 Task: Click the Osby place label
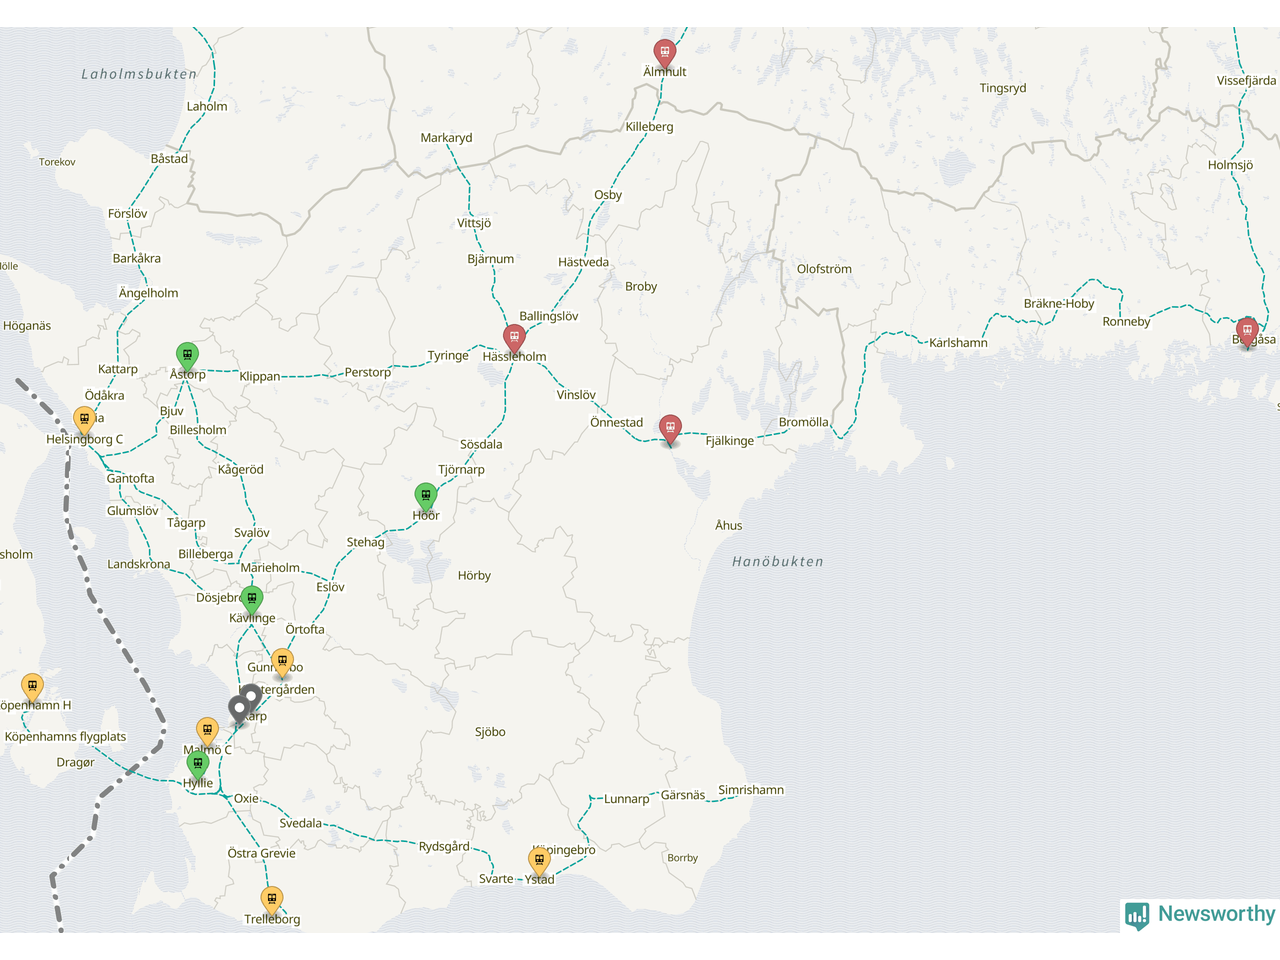[608, 195]
